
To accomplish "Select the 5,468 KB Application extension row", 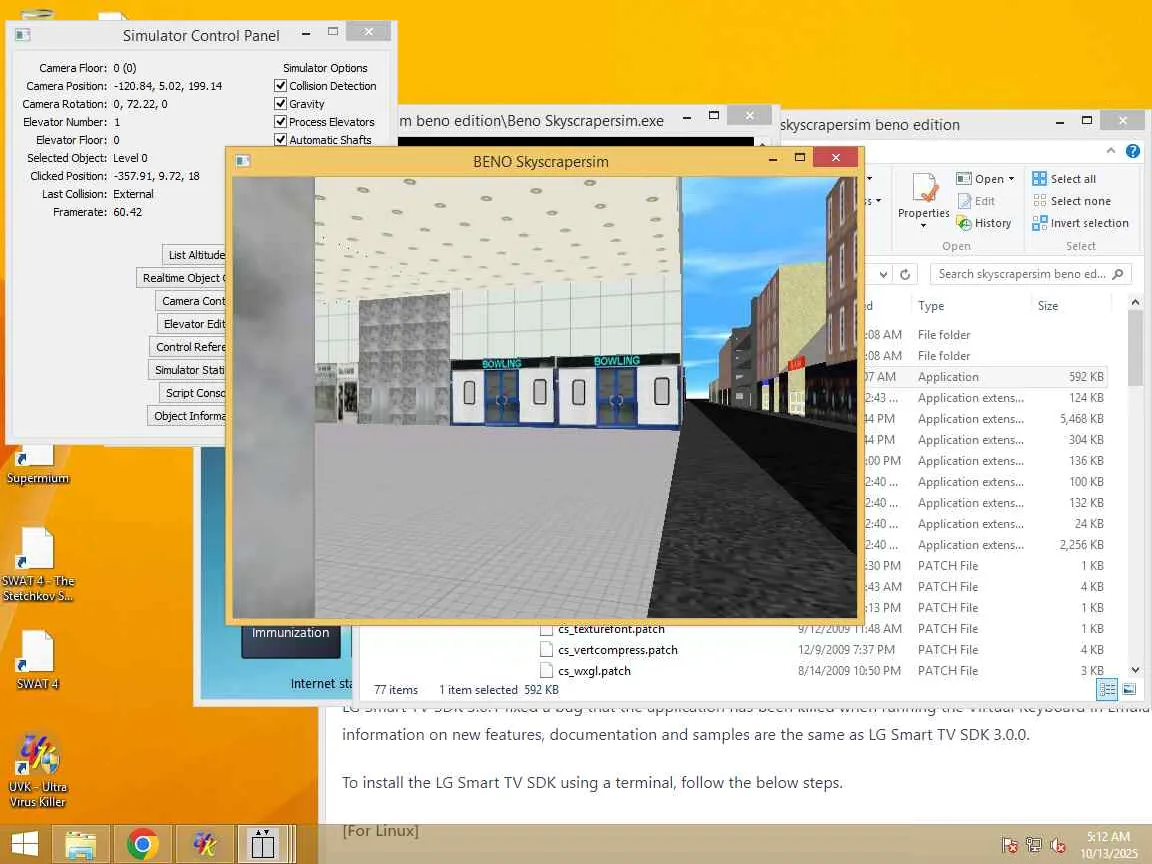I will pyautogui.click(x=984, y=419).
